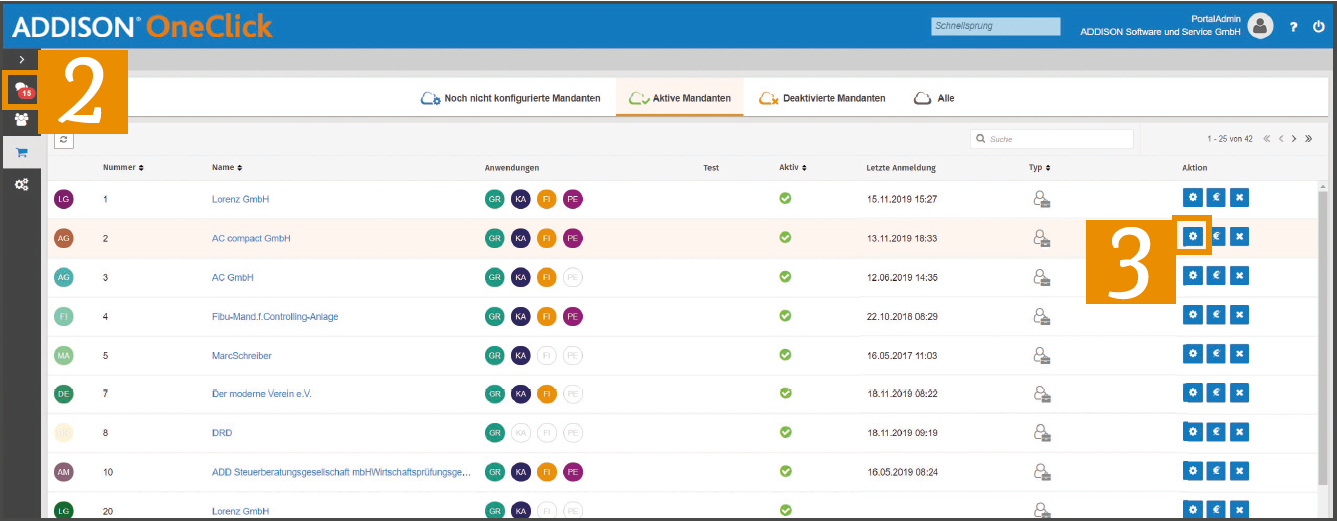Image resolution: width=1337 pixels, height=521 pixels.
Task: Sort the table by Aktiv column
Action: pyautogui.click(x=793, y=167)
